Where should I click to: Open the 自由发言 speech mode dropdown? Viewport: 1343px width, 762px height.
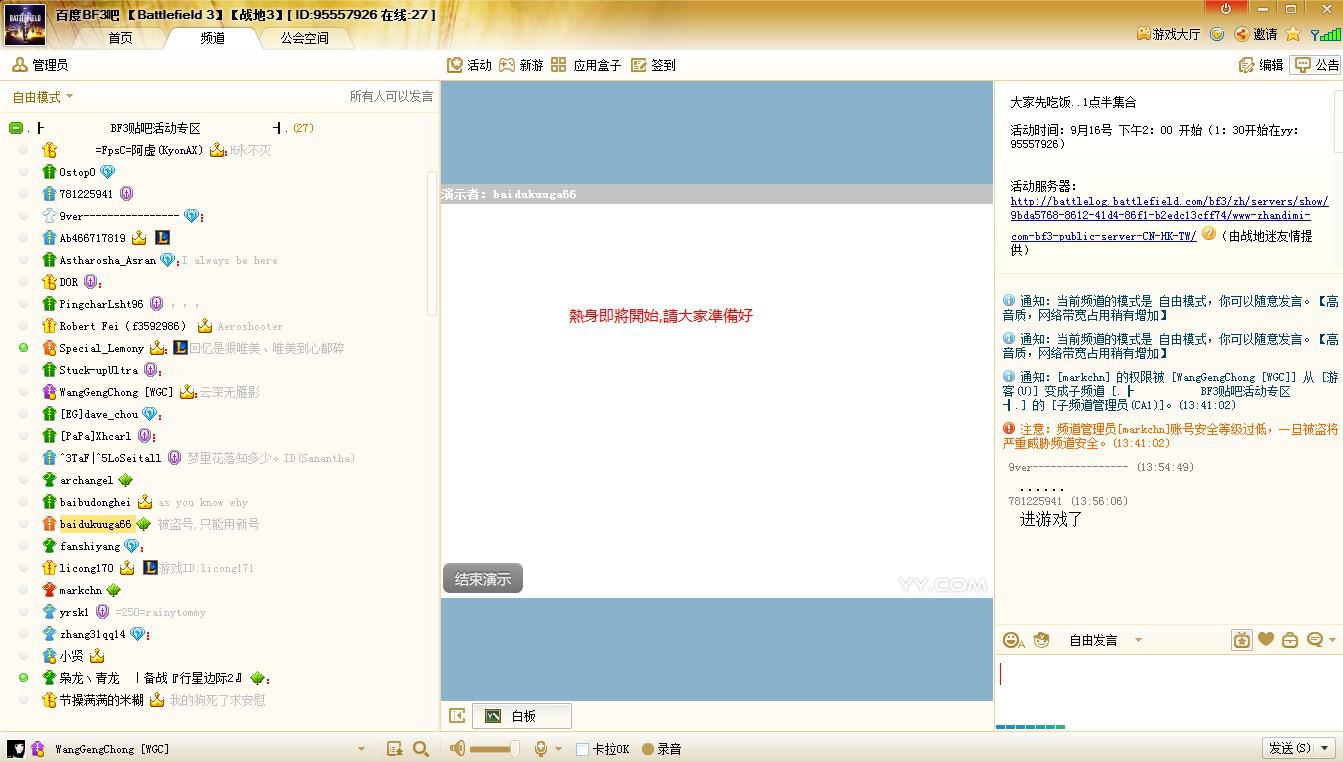(1105, 640)
